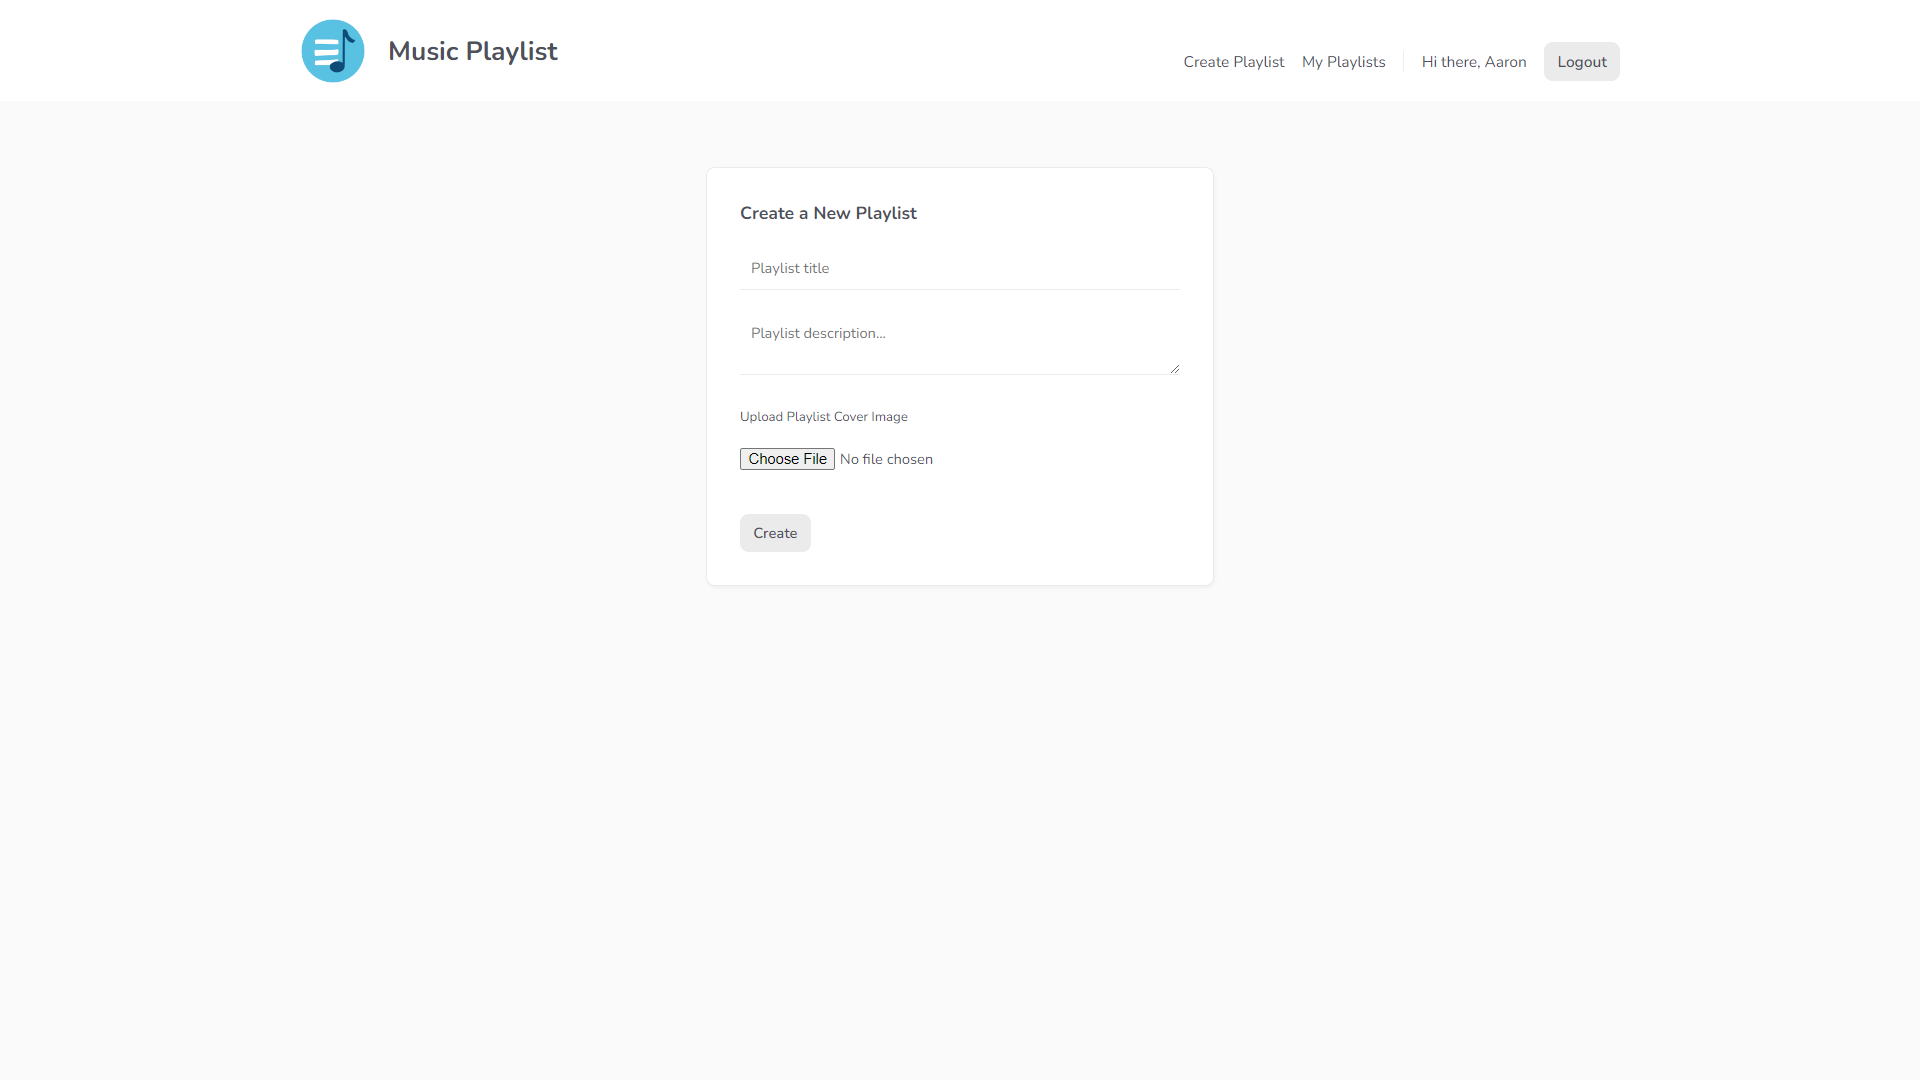1920x1080 pixels.
Task: Click the 'Hi there, Aaron' greeting
Action: [x=1473, y=62]
